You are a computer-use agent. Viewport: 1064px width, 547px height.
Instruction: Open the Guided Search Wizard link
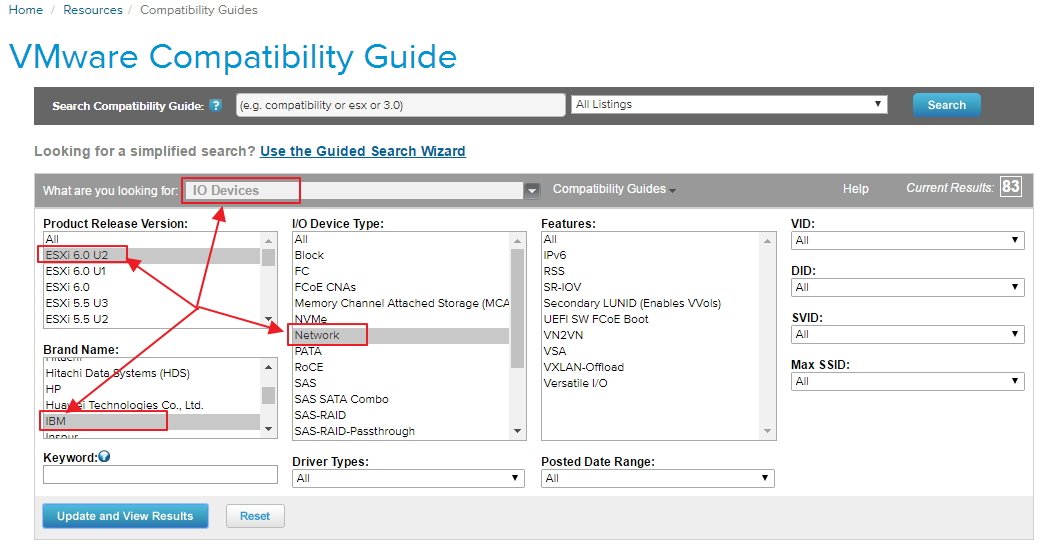tap(362, 151)
